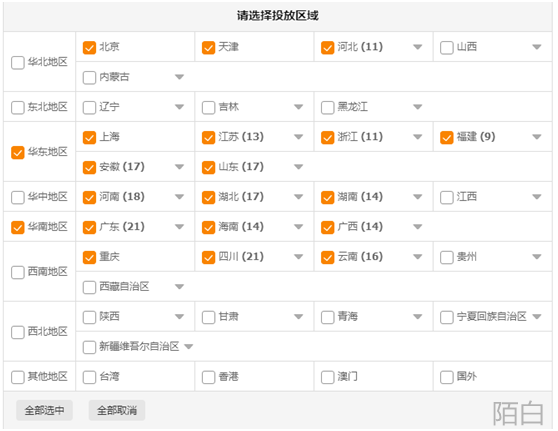Screen dimensions: 558x431
Task: Click the 全部选中 button
Action: [44, 410]
